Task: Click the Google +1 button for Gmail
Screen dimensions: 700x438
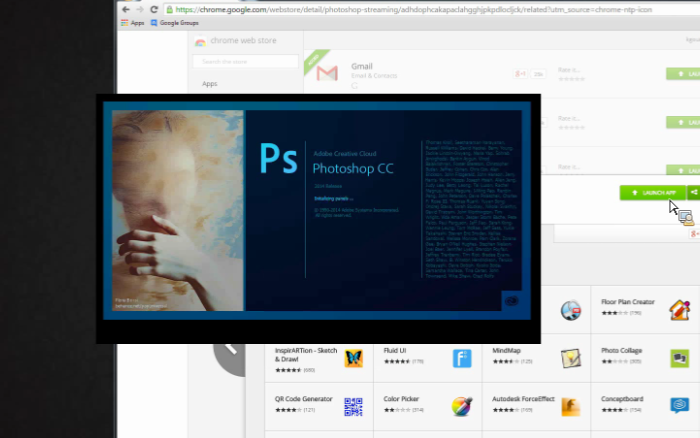Action: click(x=520, y=73)
